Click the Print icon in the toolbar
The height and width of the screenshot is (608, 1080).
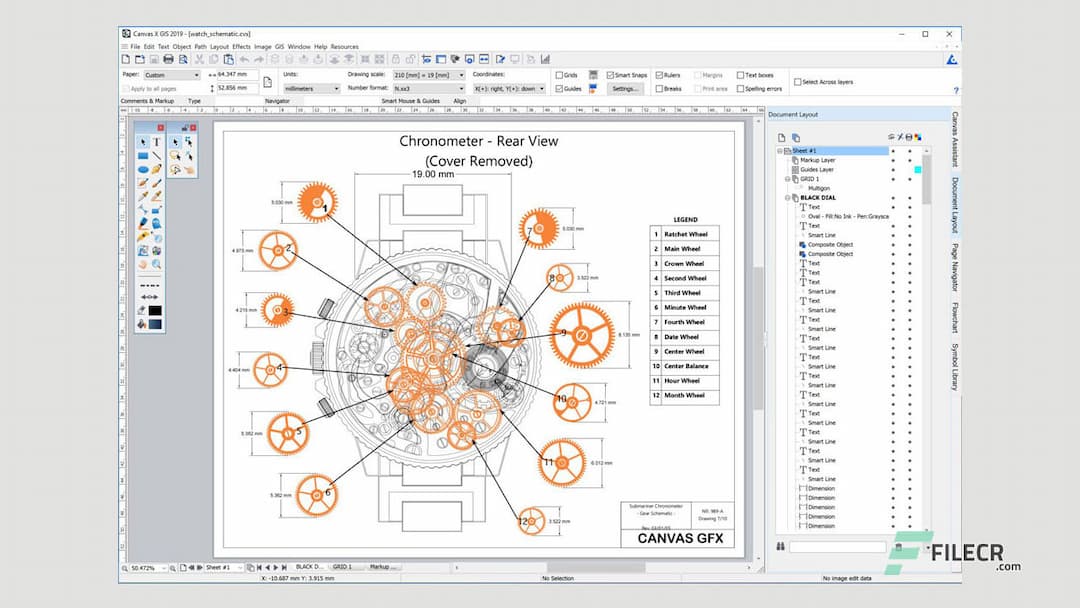pyautogui.click(x=168, y=59)
